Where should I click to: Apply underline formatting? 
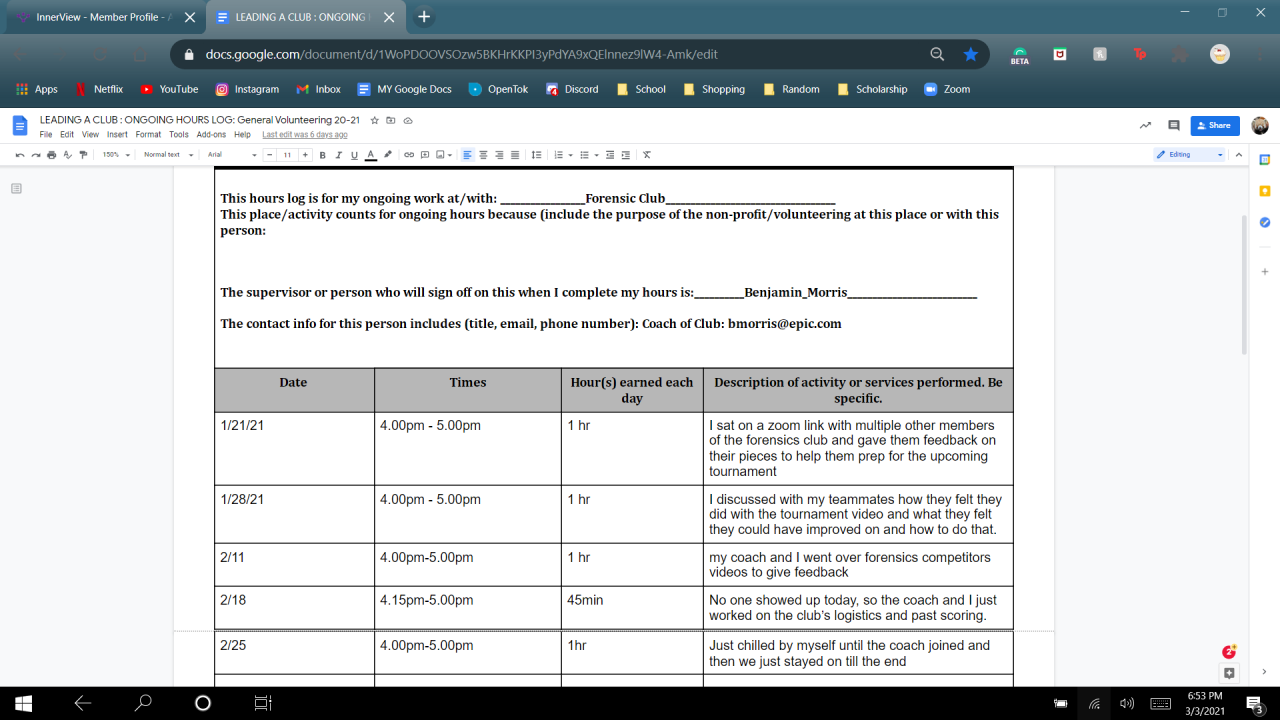pyautogui.click(x=354, y=155)
